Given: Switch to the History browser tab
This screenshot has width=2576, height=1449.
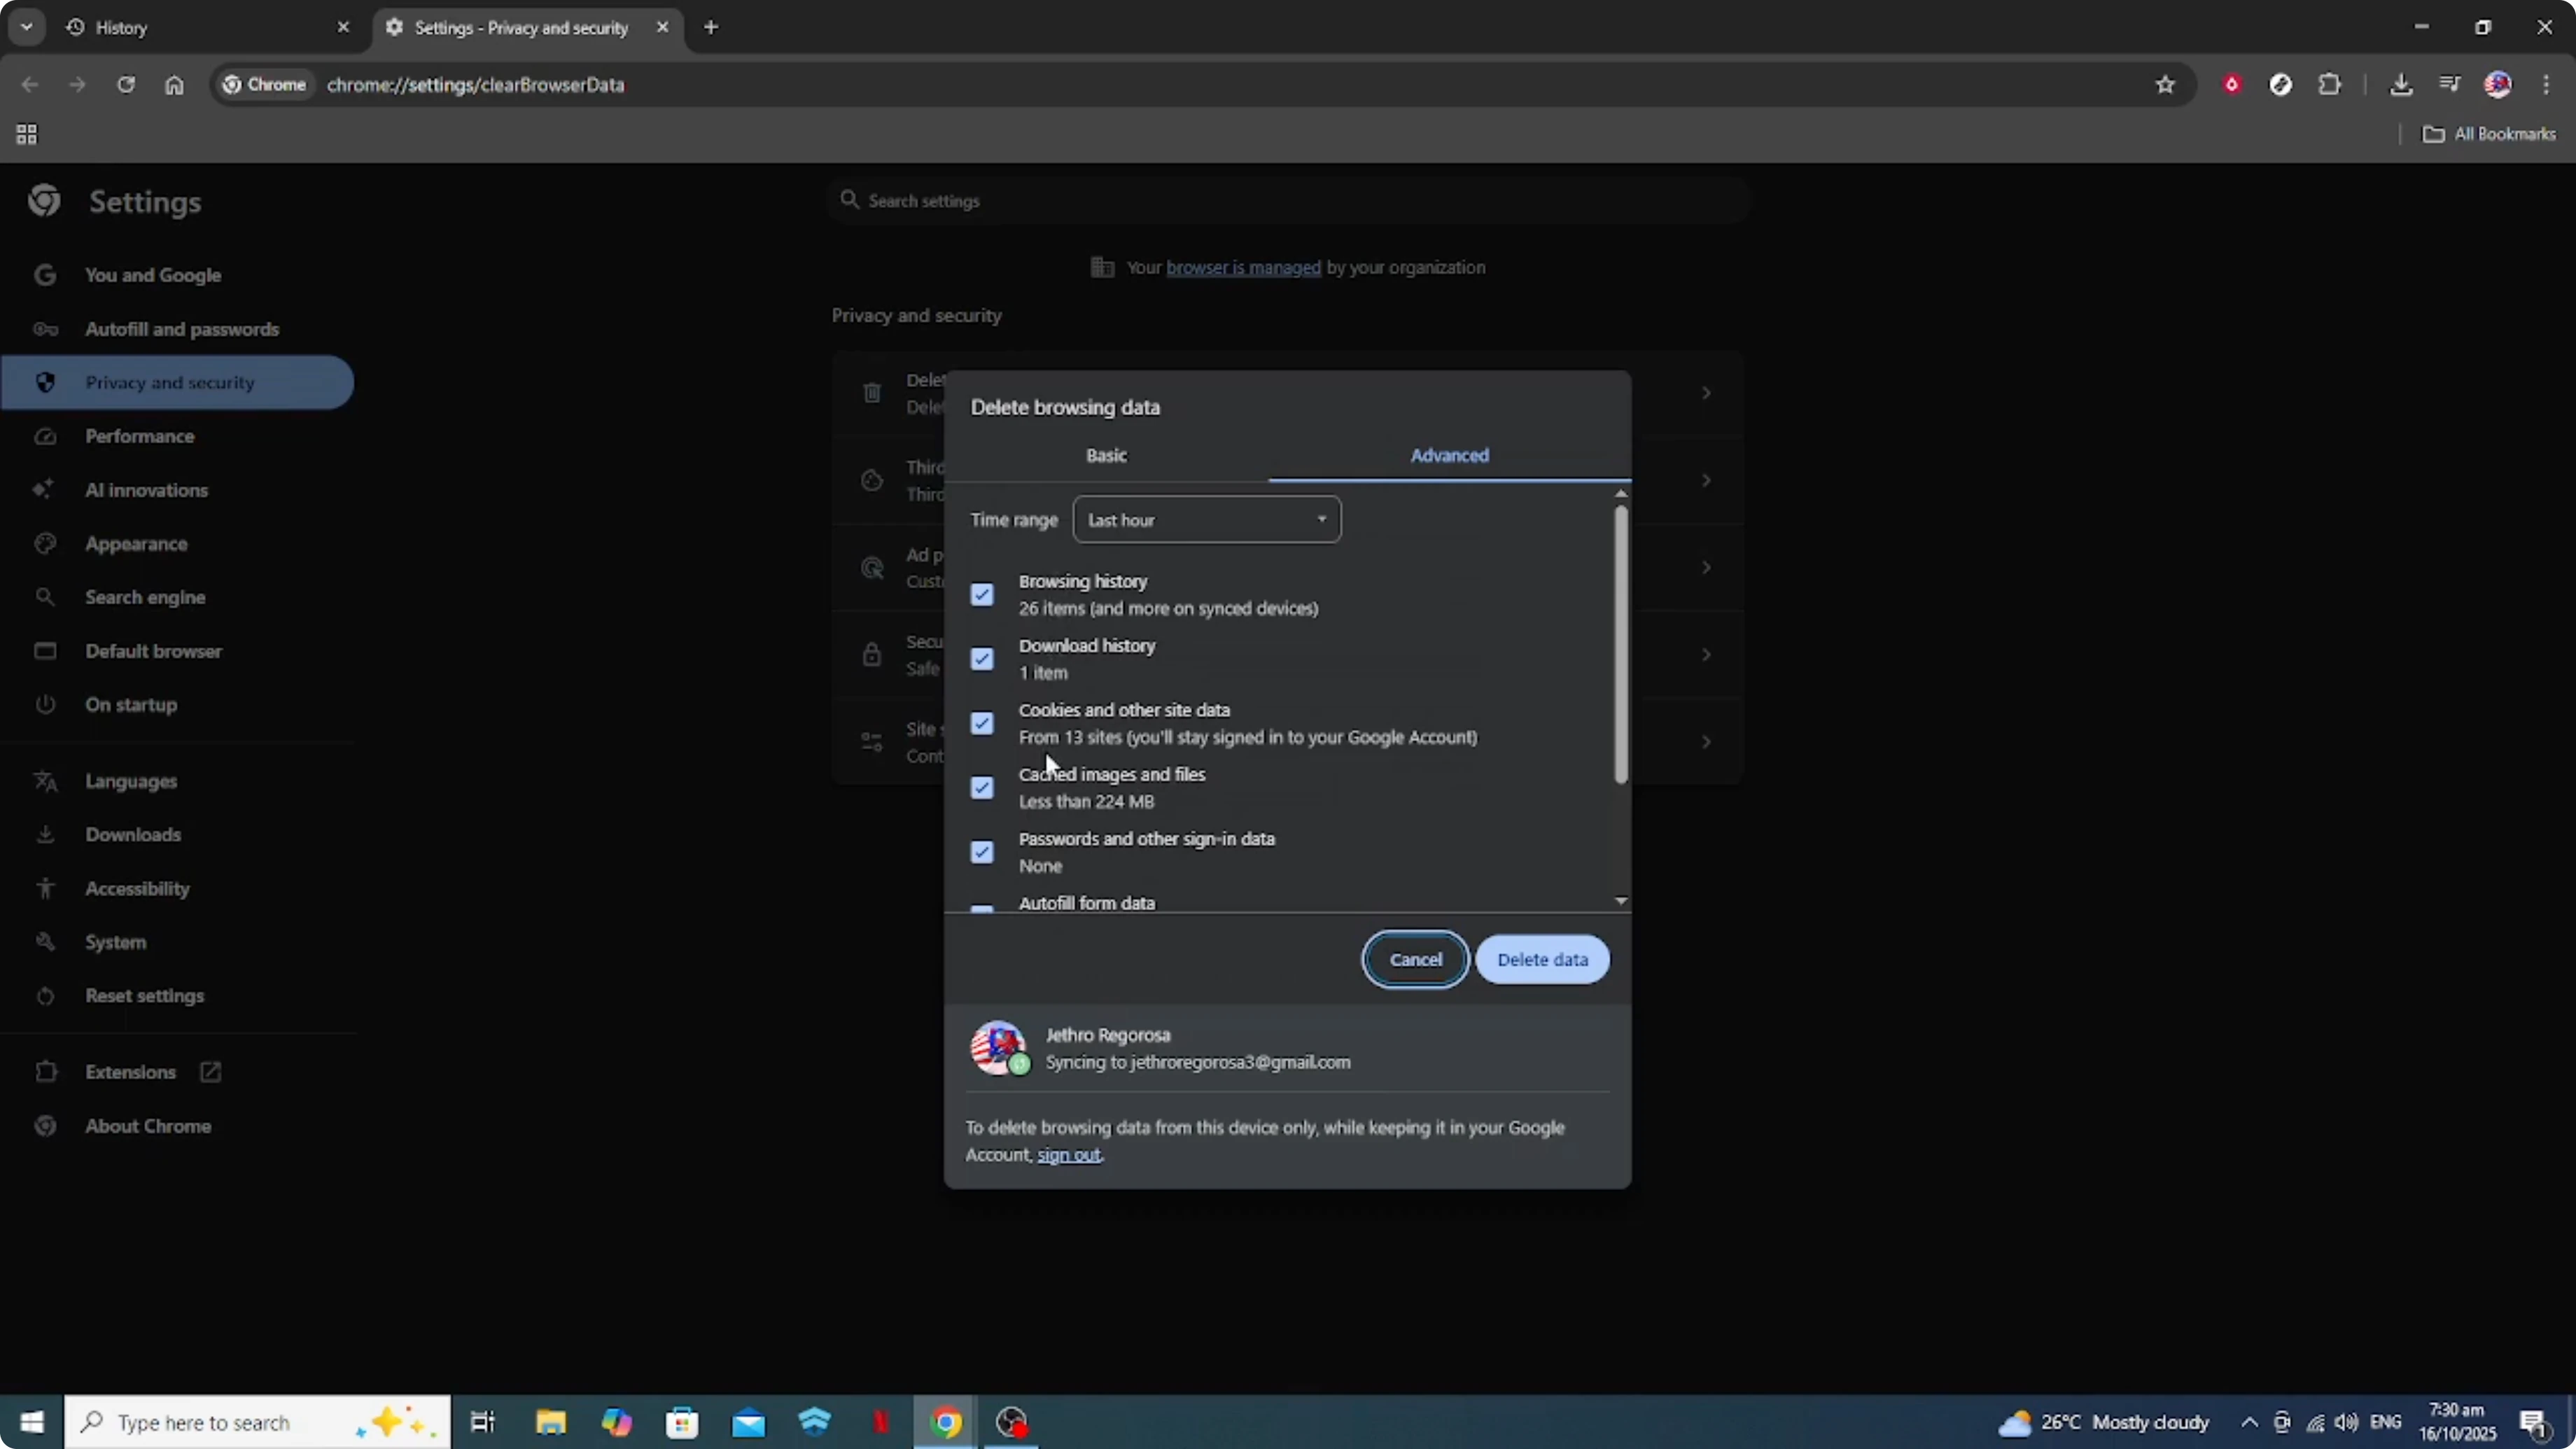Looking at the screenshot, I should pyautogui.click(x=200, y=28).
